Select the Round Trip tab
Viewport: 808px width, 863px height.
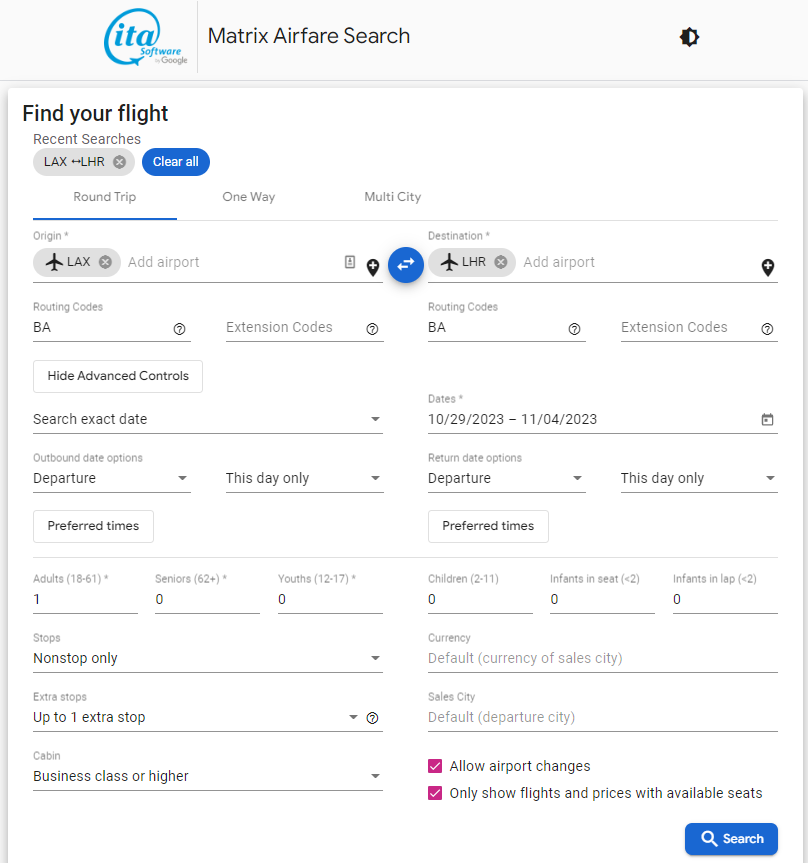(x=105, y=197)
